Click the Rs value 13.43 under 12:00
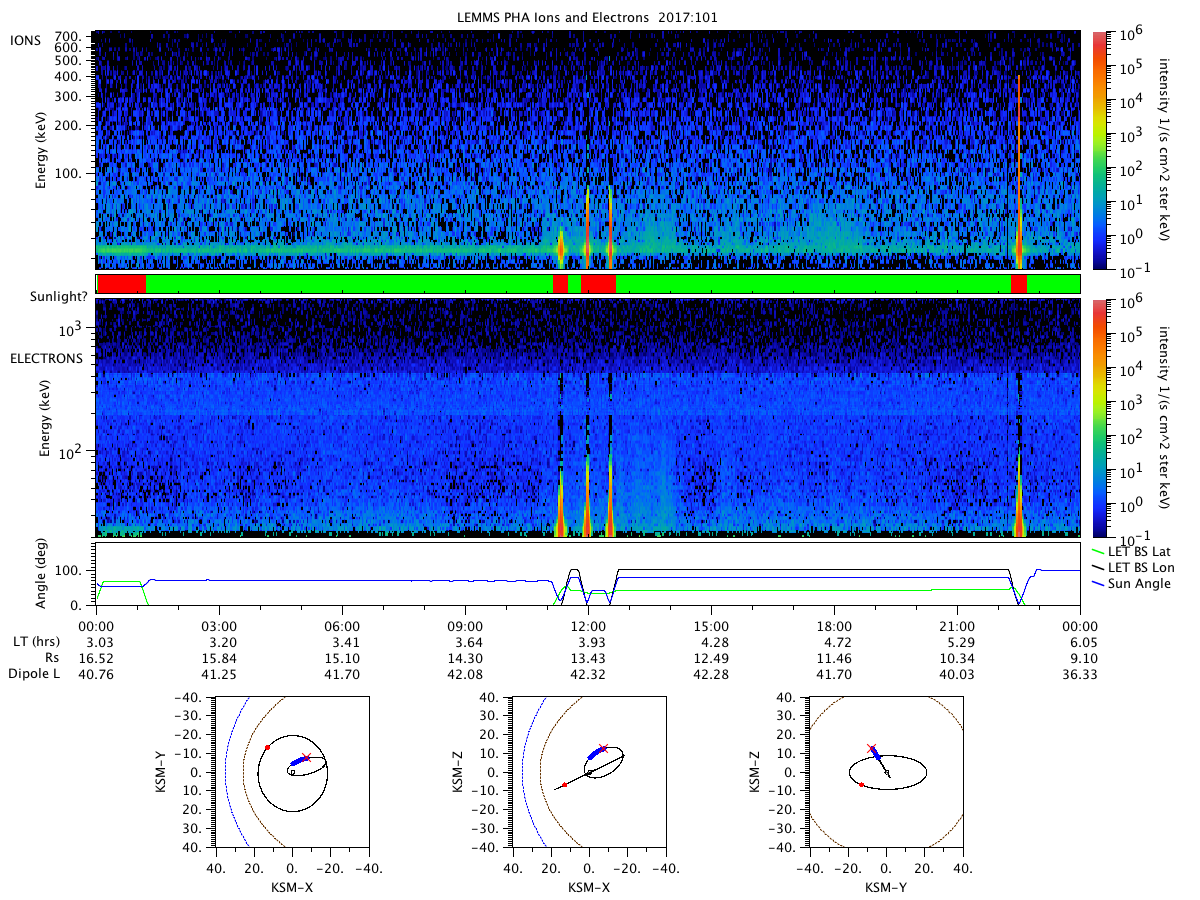 (588, 658)
